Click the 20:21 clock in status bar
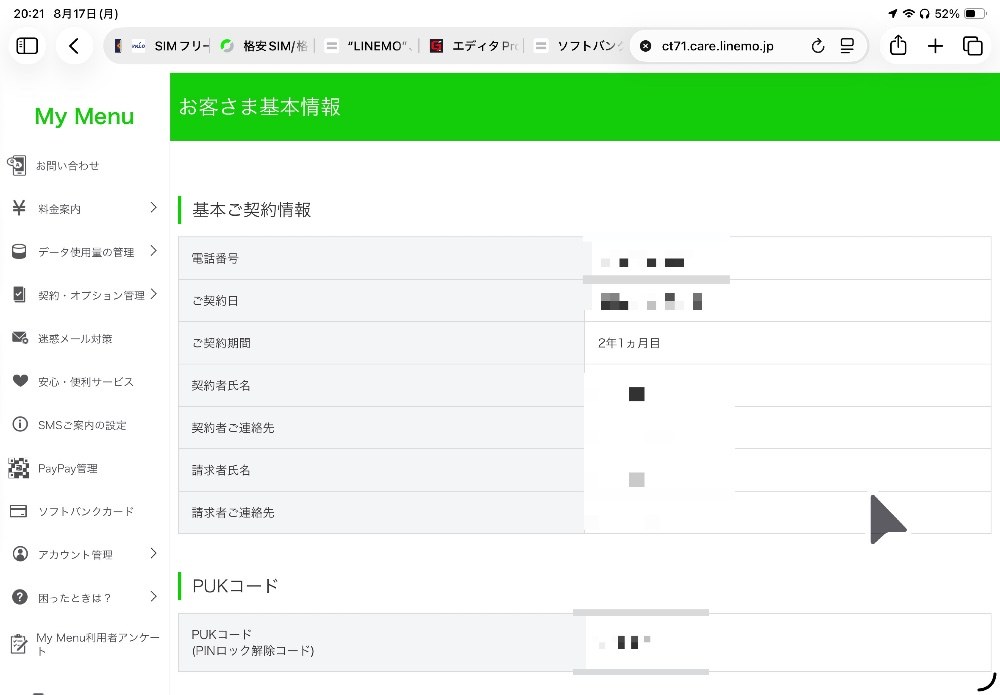 [29, 13]
